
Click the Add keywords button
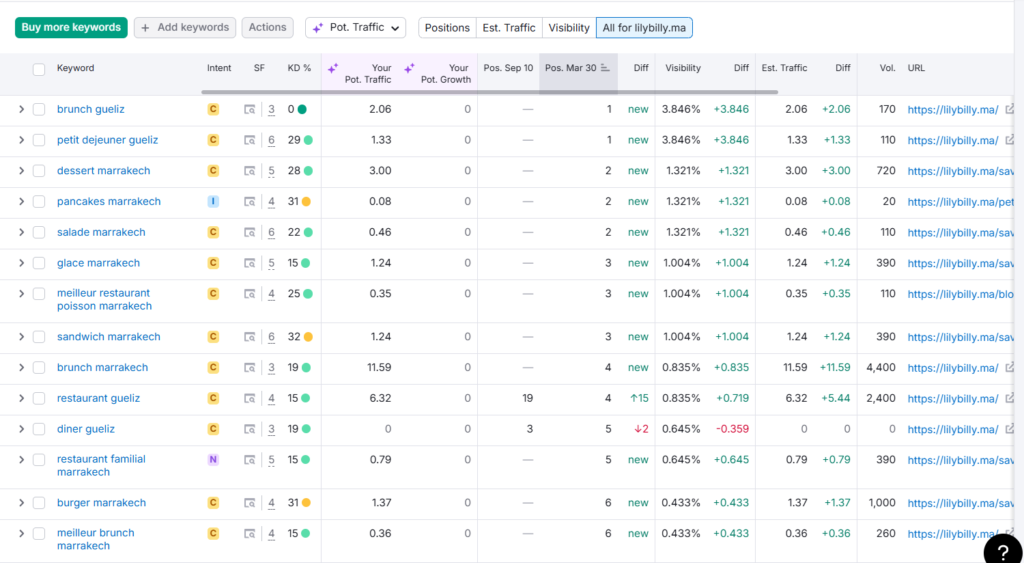(x=185, y=27)
